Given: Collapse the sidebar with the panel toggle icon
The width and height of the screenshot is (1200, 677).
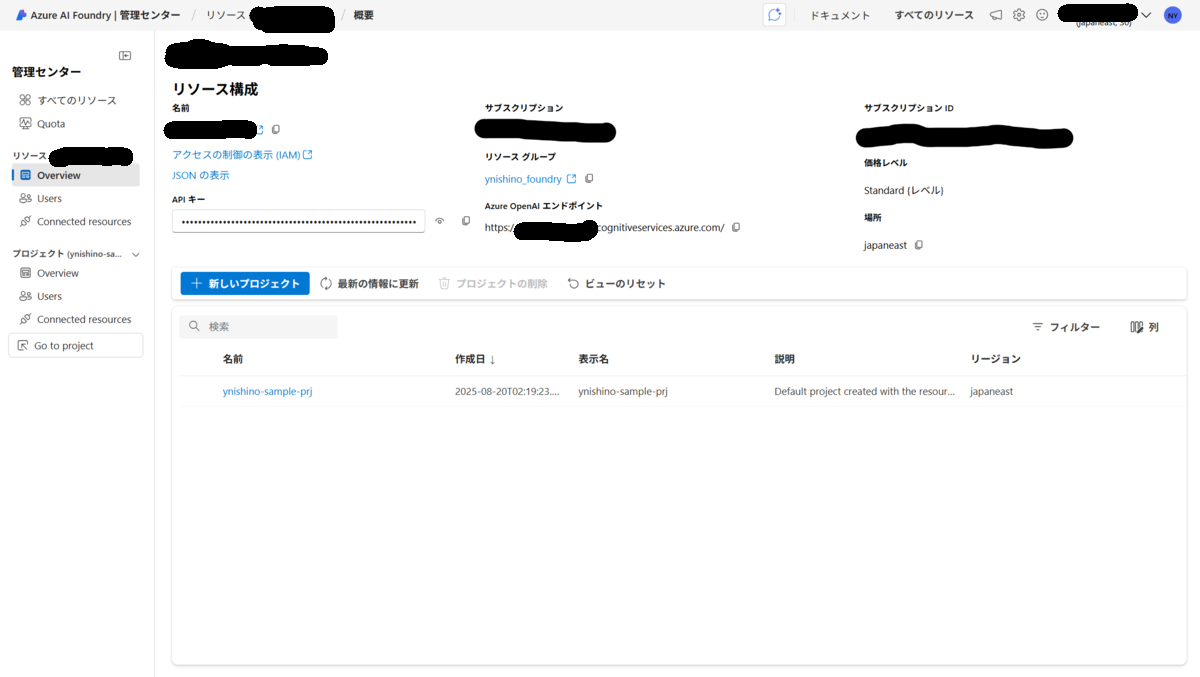Looking at the screenshot, I should 125,56.
